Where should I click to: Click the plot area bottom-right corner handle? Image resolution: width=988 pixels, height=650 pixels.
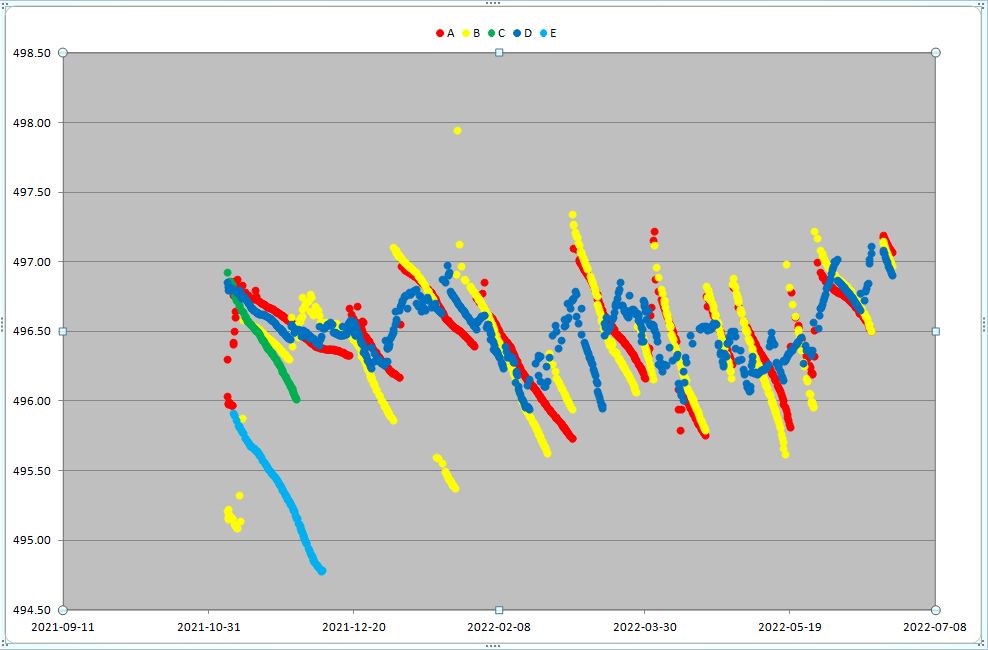coord(936,610)
